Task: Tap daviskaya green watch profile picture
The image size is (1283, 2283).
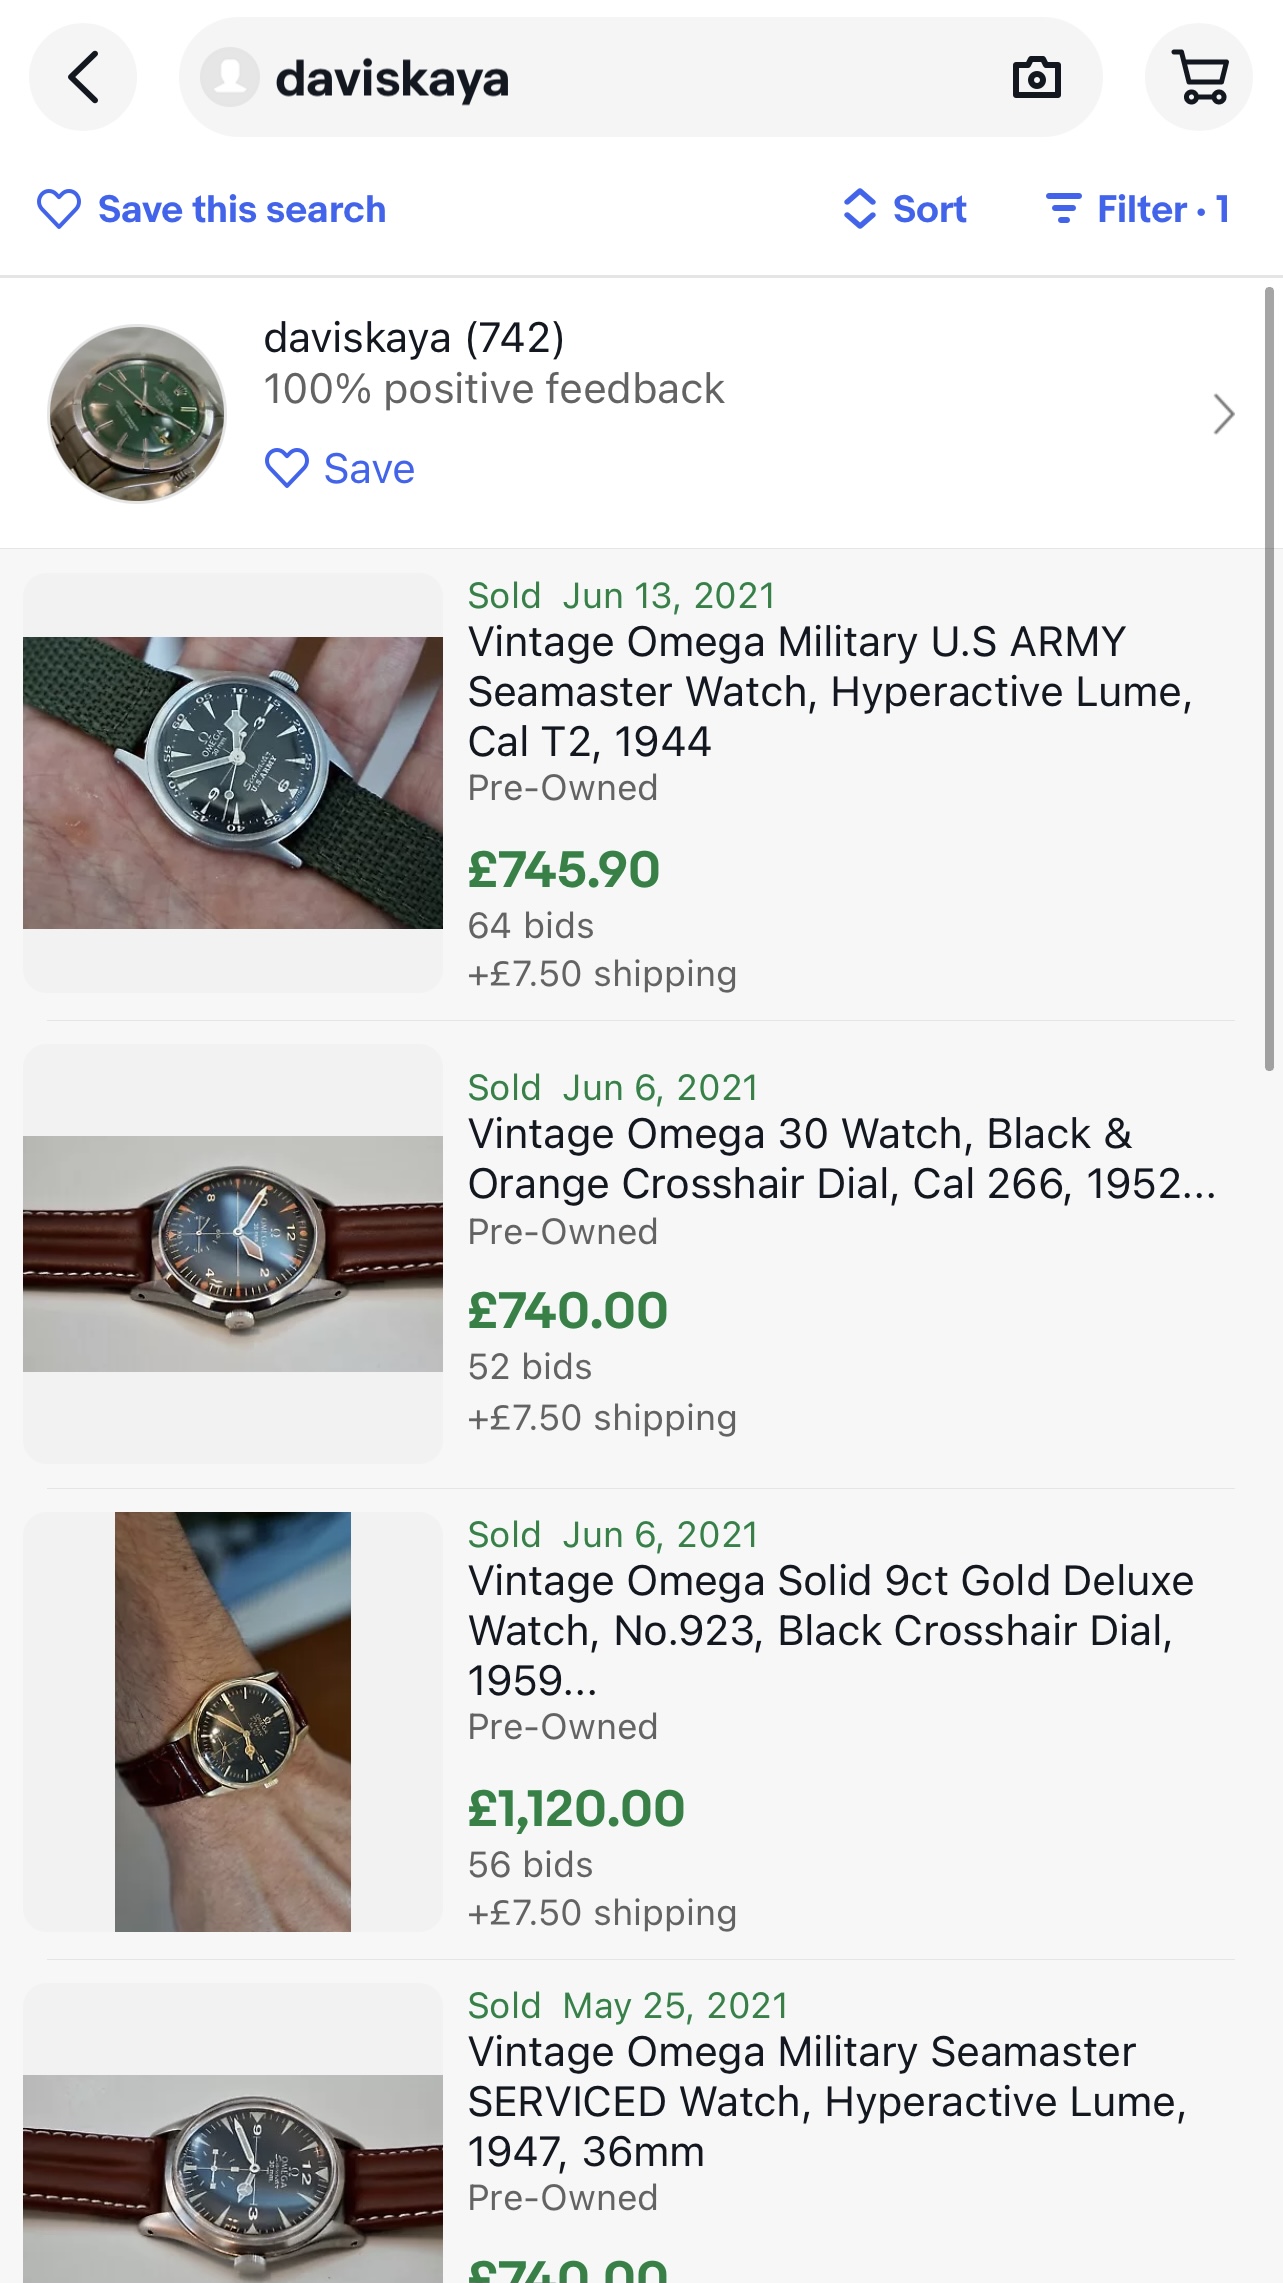Action: (137, 413)
